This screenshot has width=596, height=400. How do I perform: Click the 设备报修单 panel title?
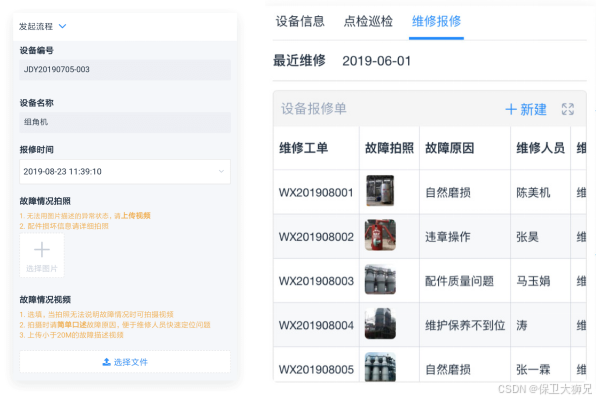[314, 109]
